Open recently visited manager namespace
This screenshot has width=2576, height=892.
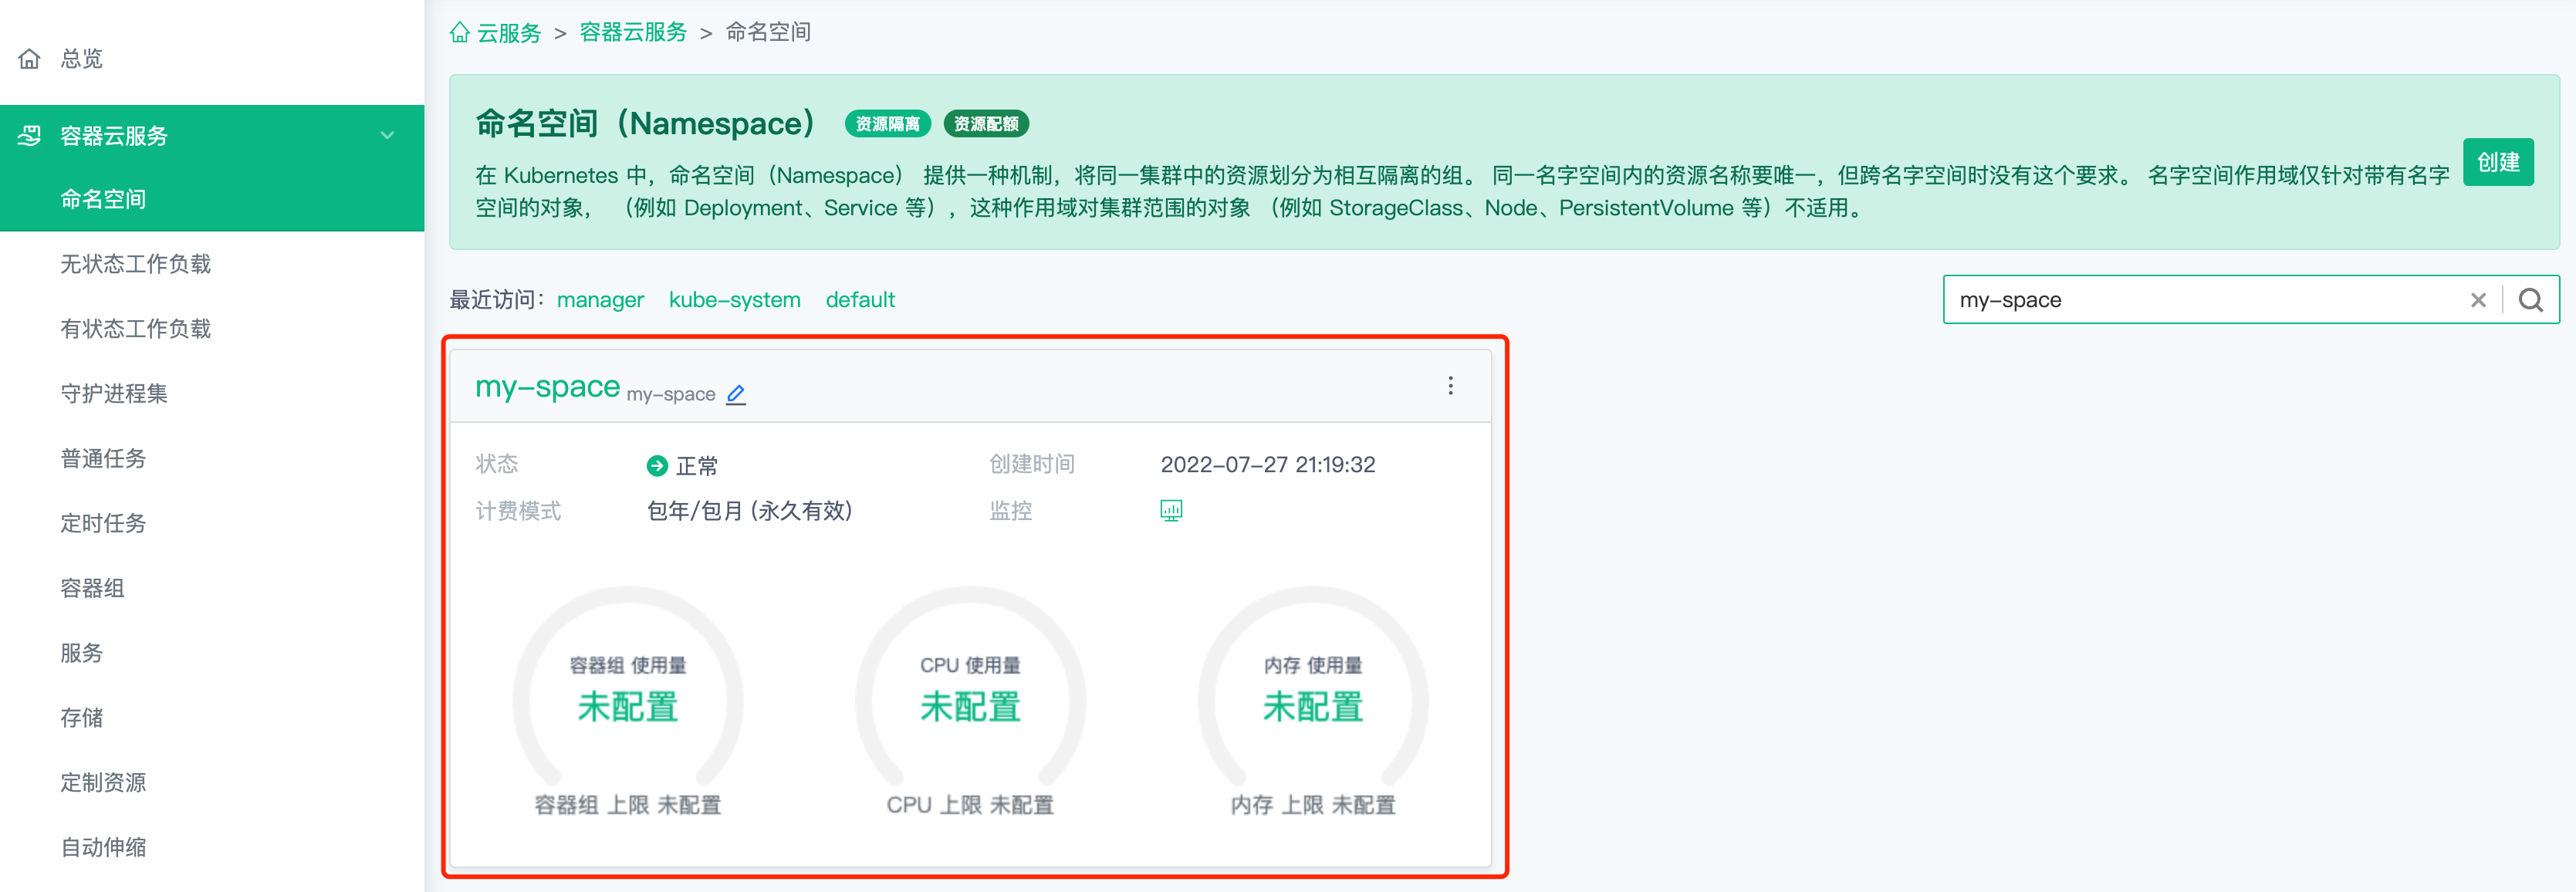click(x=600, y=300)
